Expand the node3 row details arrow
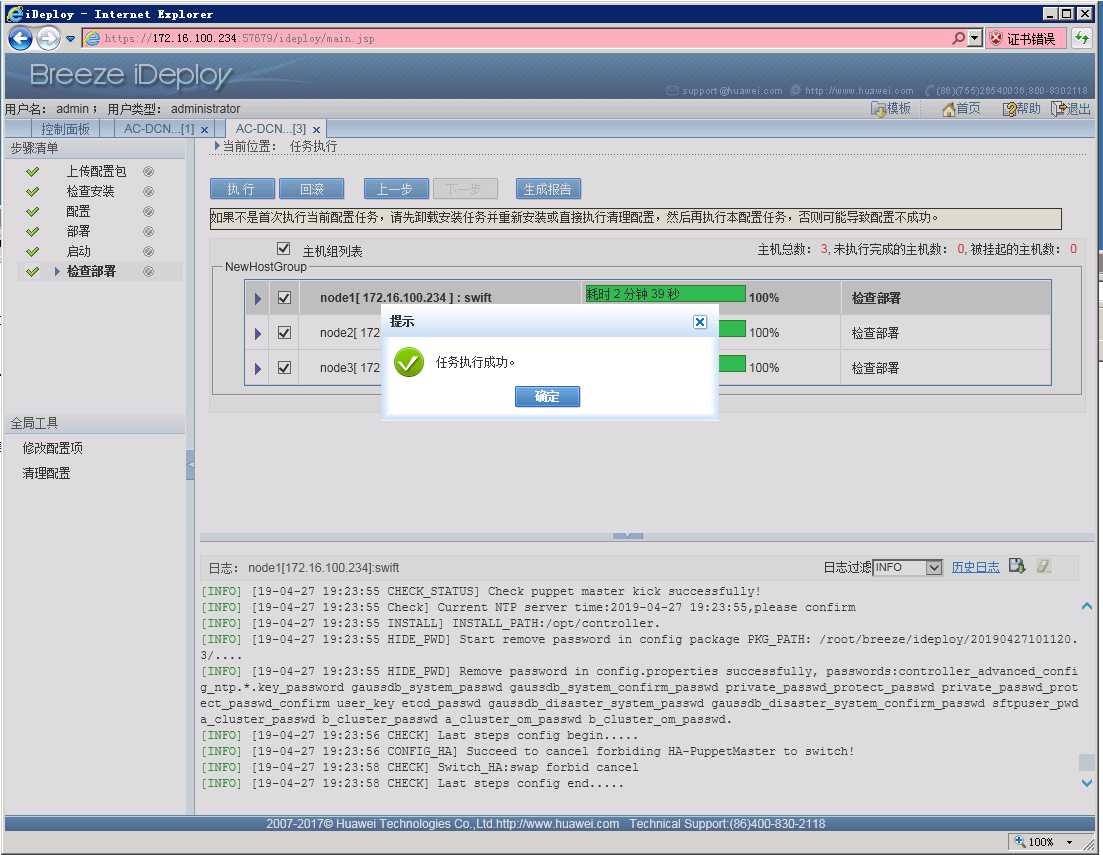The height and width of the screenshot is (855, 1103). click(258, 369)
